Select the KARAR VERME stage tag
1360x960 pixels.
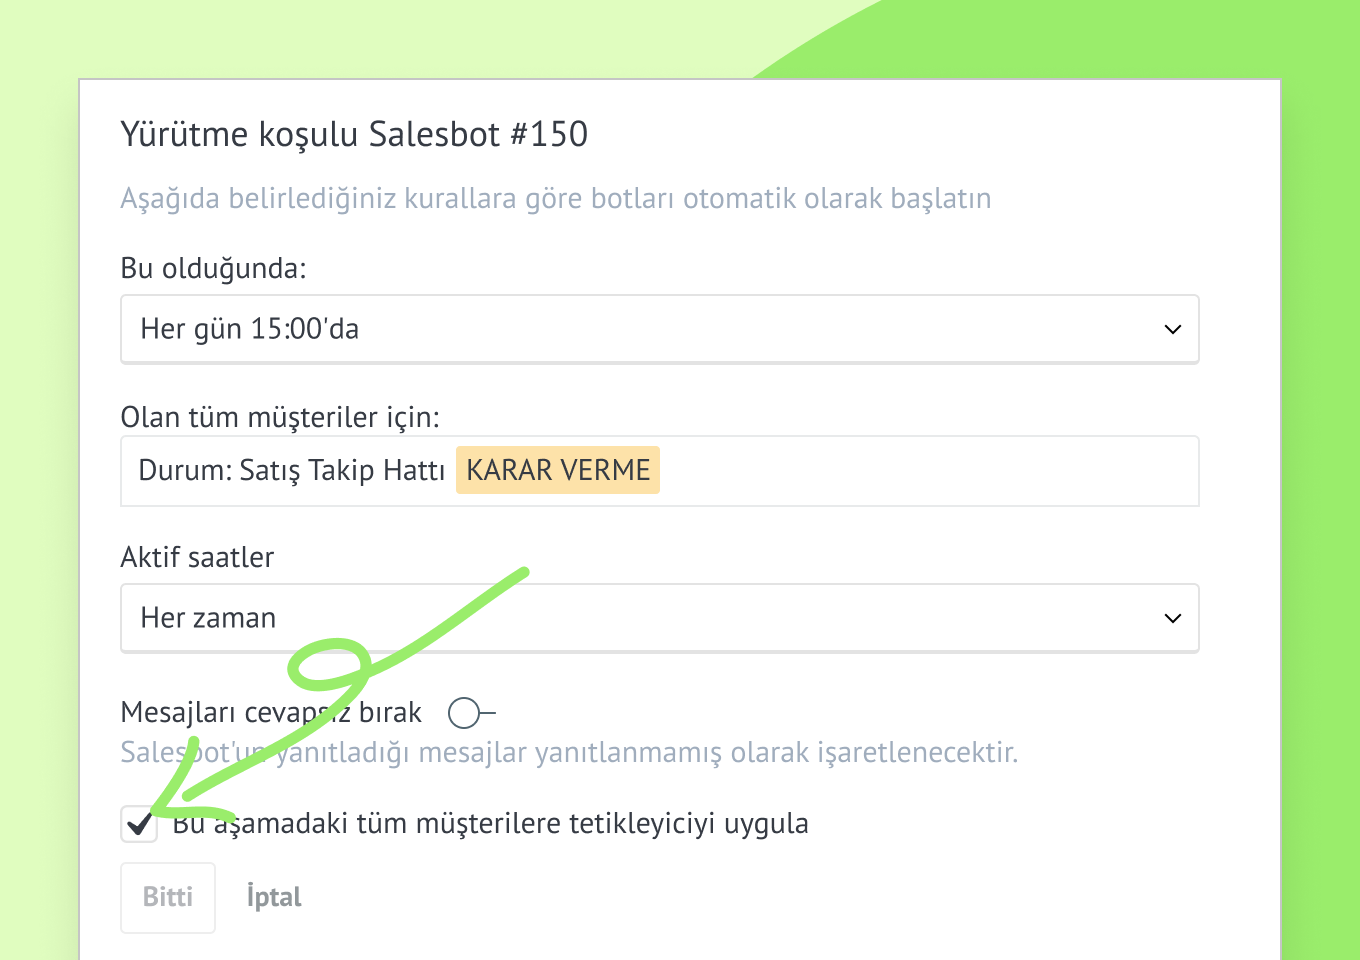558,470
